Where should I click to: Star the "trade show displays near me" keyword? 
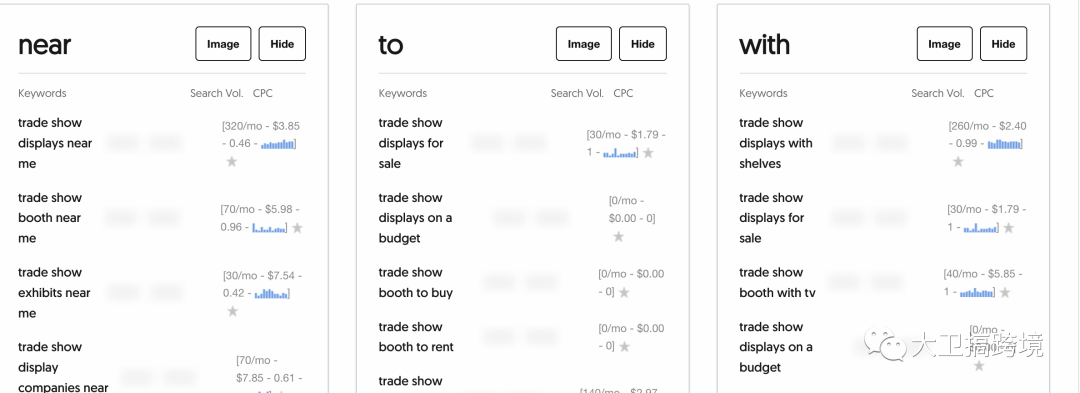(x=232, y=161)
